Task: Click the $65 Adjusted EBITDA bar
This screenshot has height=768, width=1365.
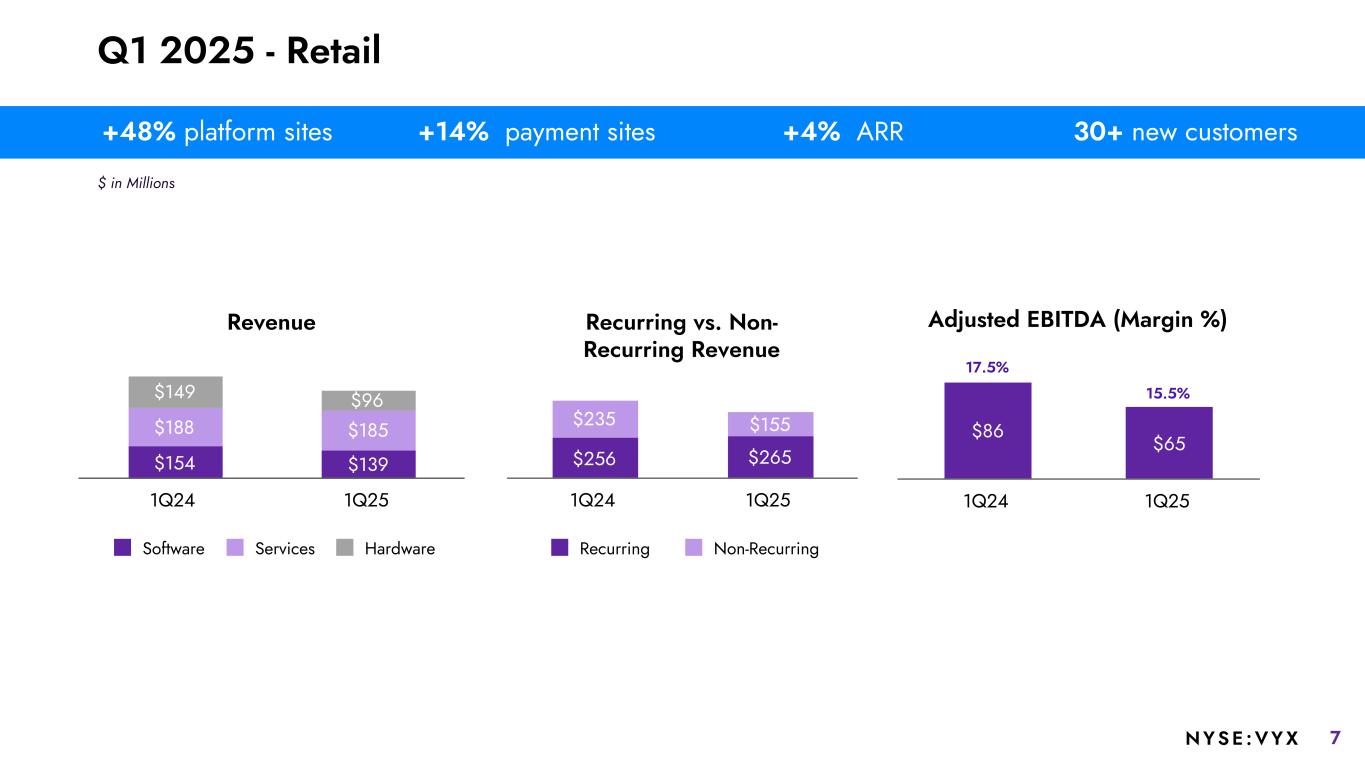Action: point(1169,443)
